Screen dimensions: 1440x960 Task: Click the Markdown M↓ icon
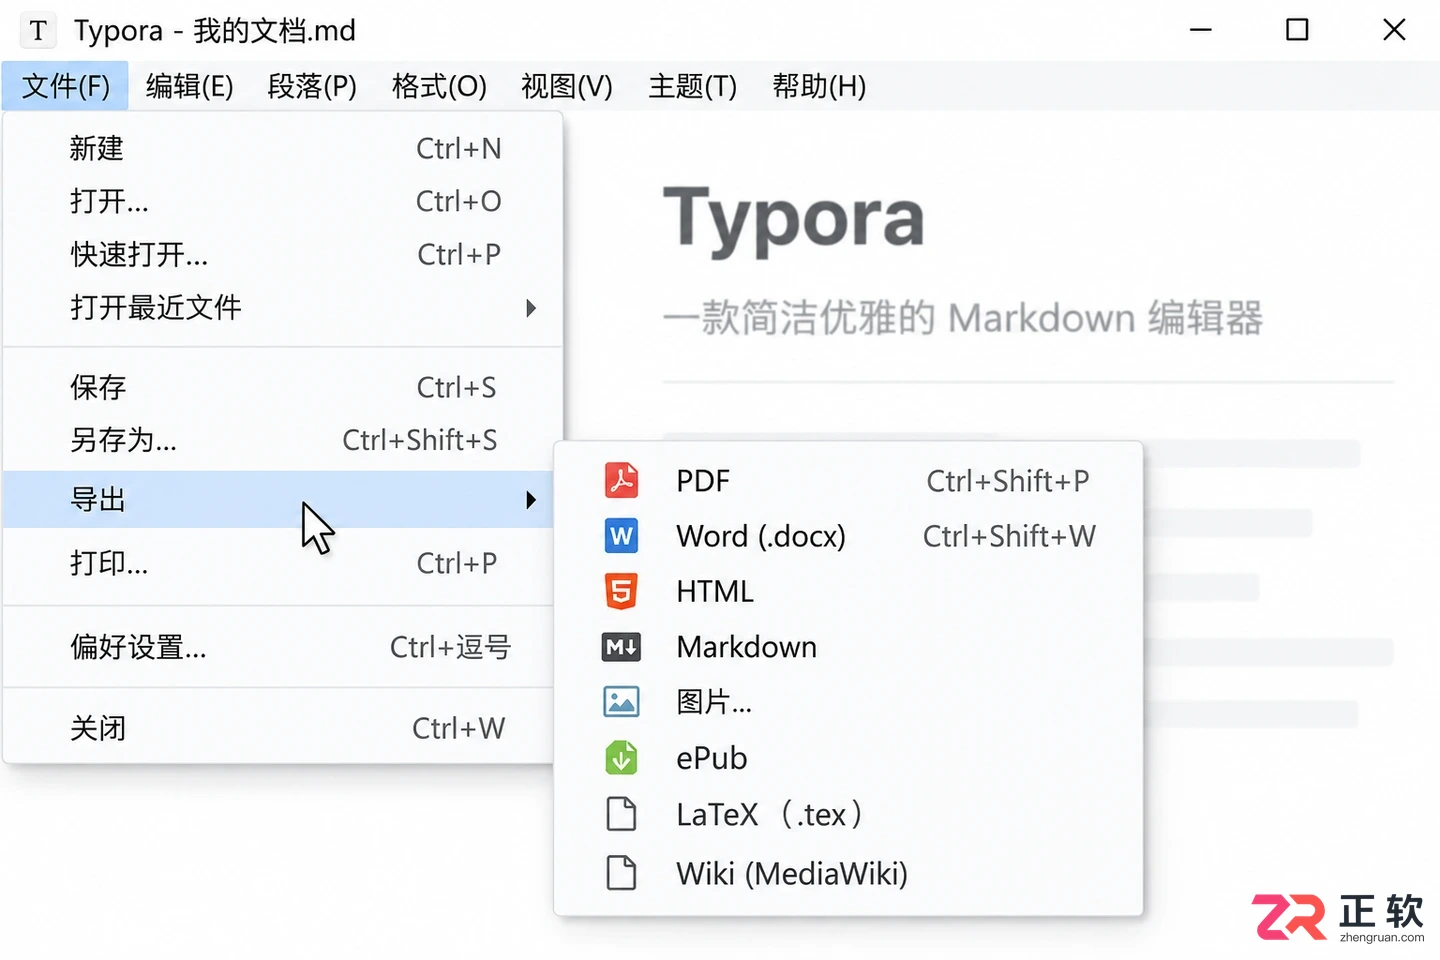pyautogui.click(x=621, y=647)
